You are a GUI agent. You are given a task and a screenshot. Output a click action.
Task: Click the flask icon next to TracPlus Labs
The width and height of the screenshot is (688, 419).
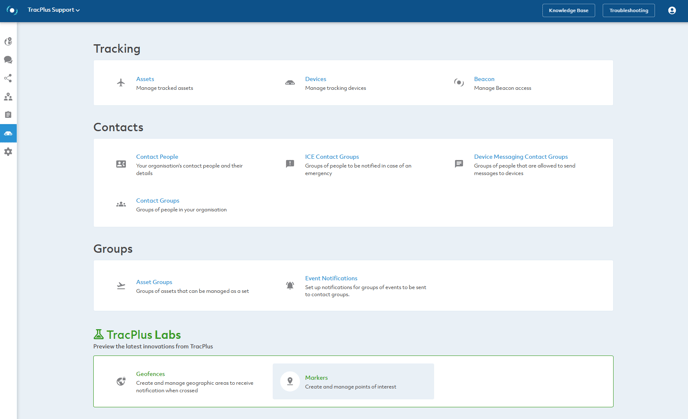[98, 334]
